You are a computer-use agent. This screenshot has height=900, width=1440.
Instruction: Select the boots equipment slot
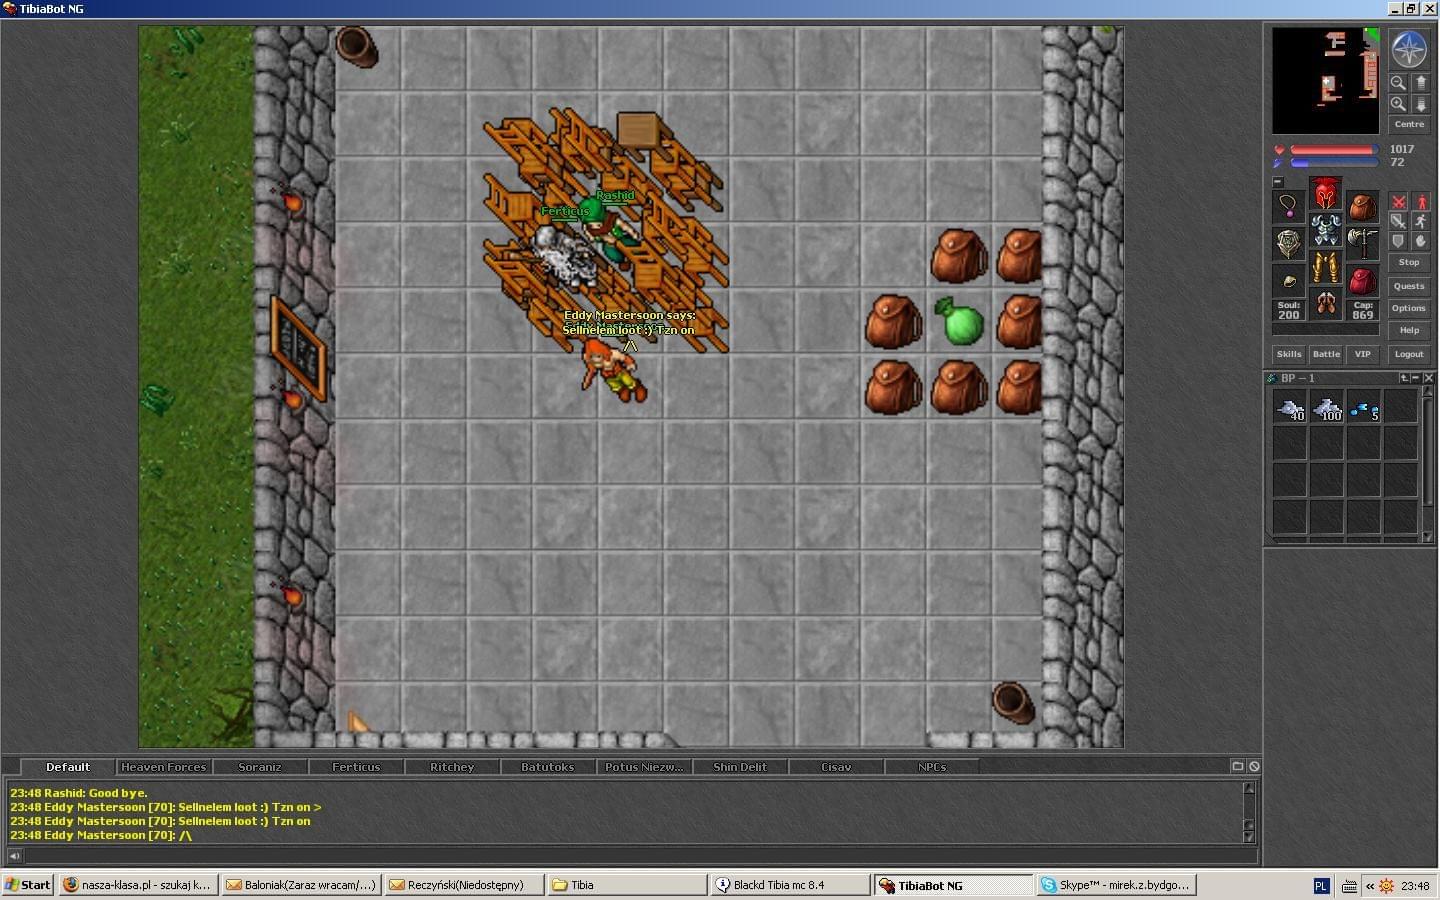pyautogui.click(x=1326, y=304)
